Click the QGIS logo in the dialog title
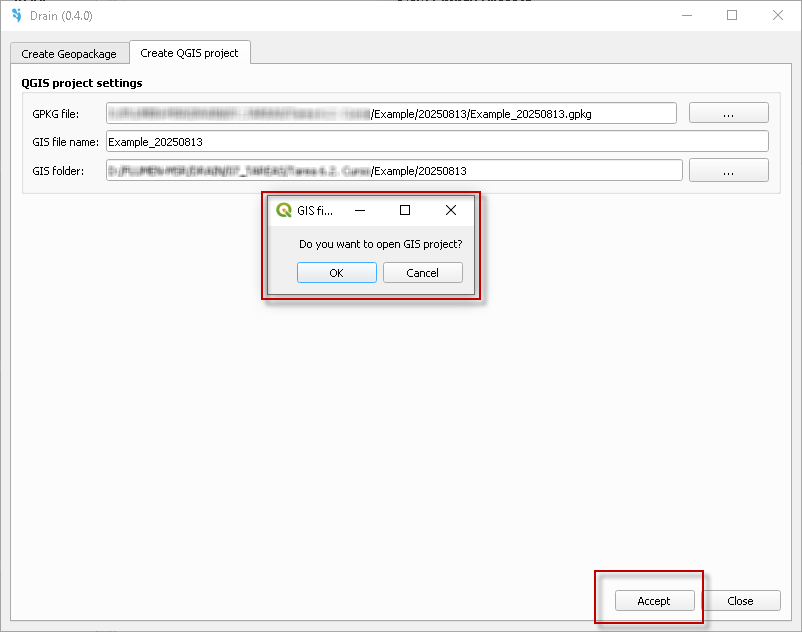The height and width of the screenshot is (632, 802). (283, 210)
